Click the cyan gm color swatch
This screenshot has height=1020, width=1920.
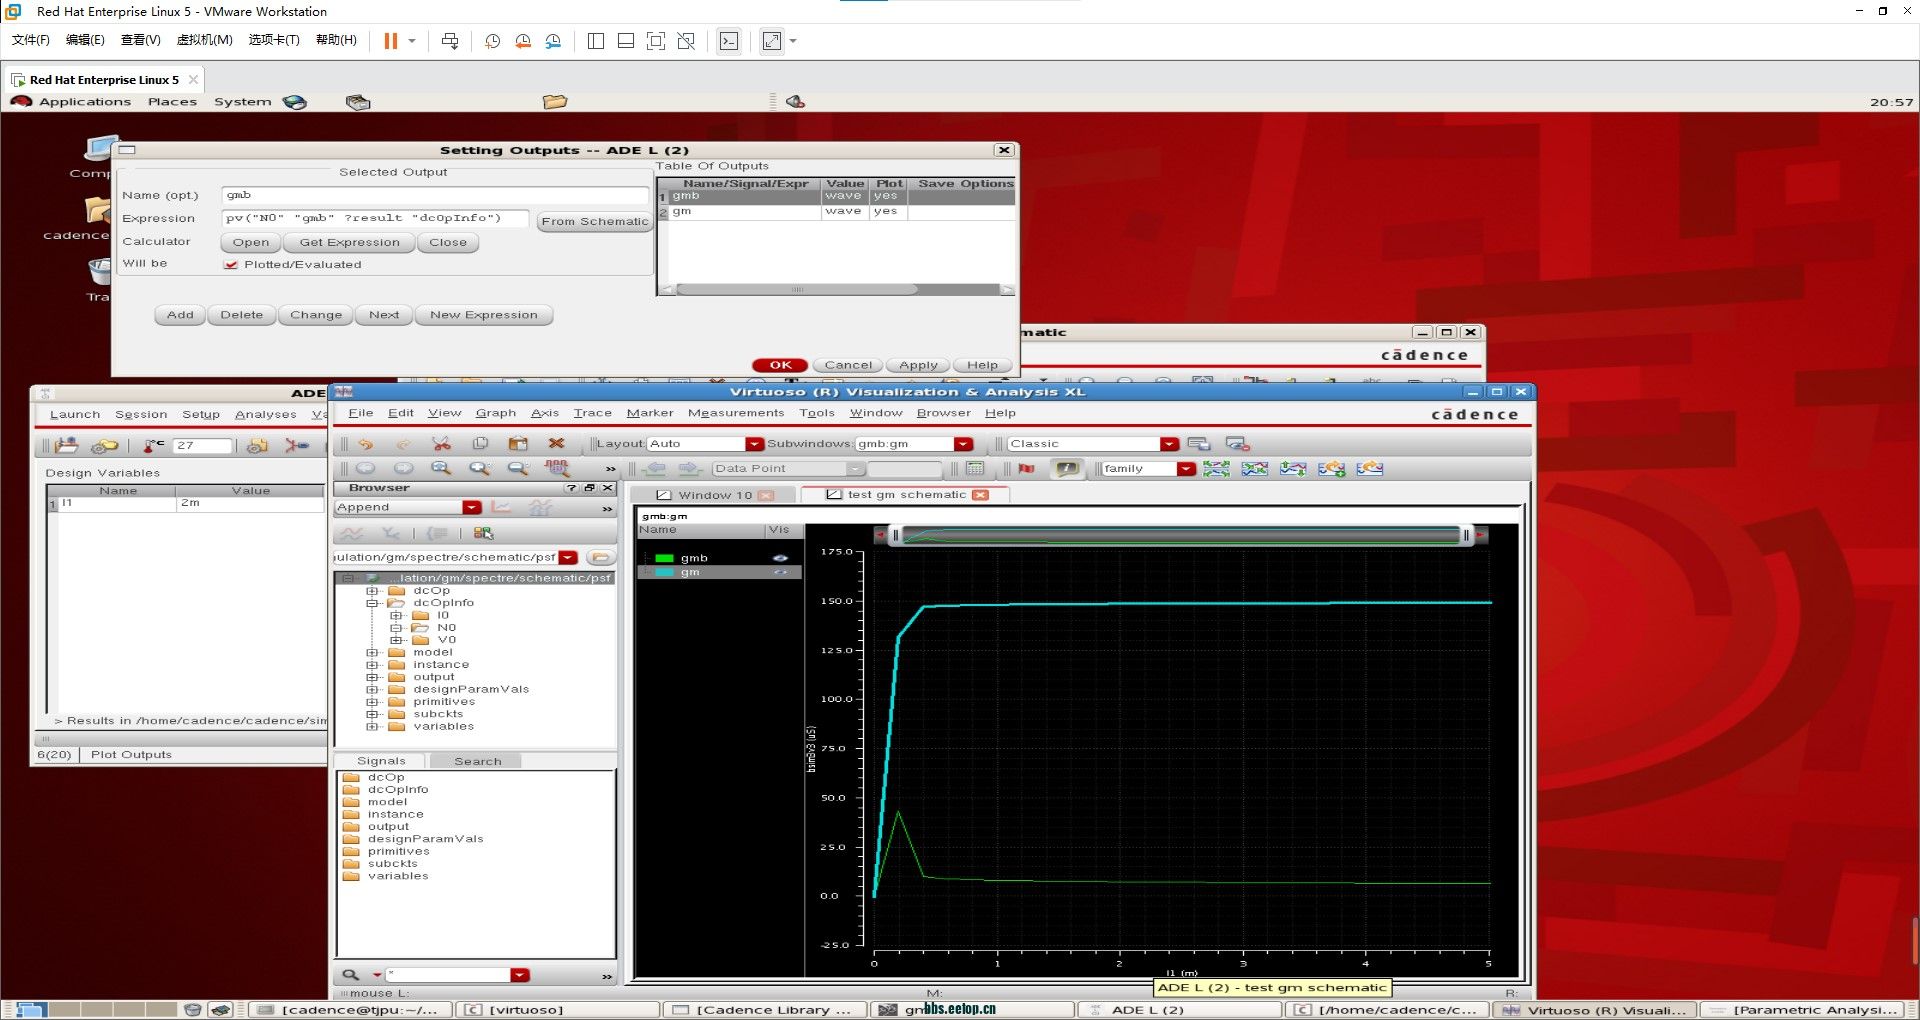(x=664, y=572)
